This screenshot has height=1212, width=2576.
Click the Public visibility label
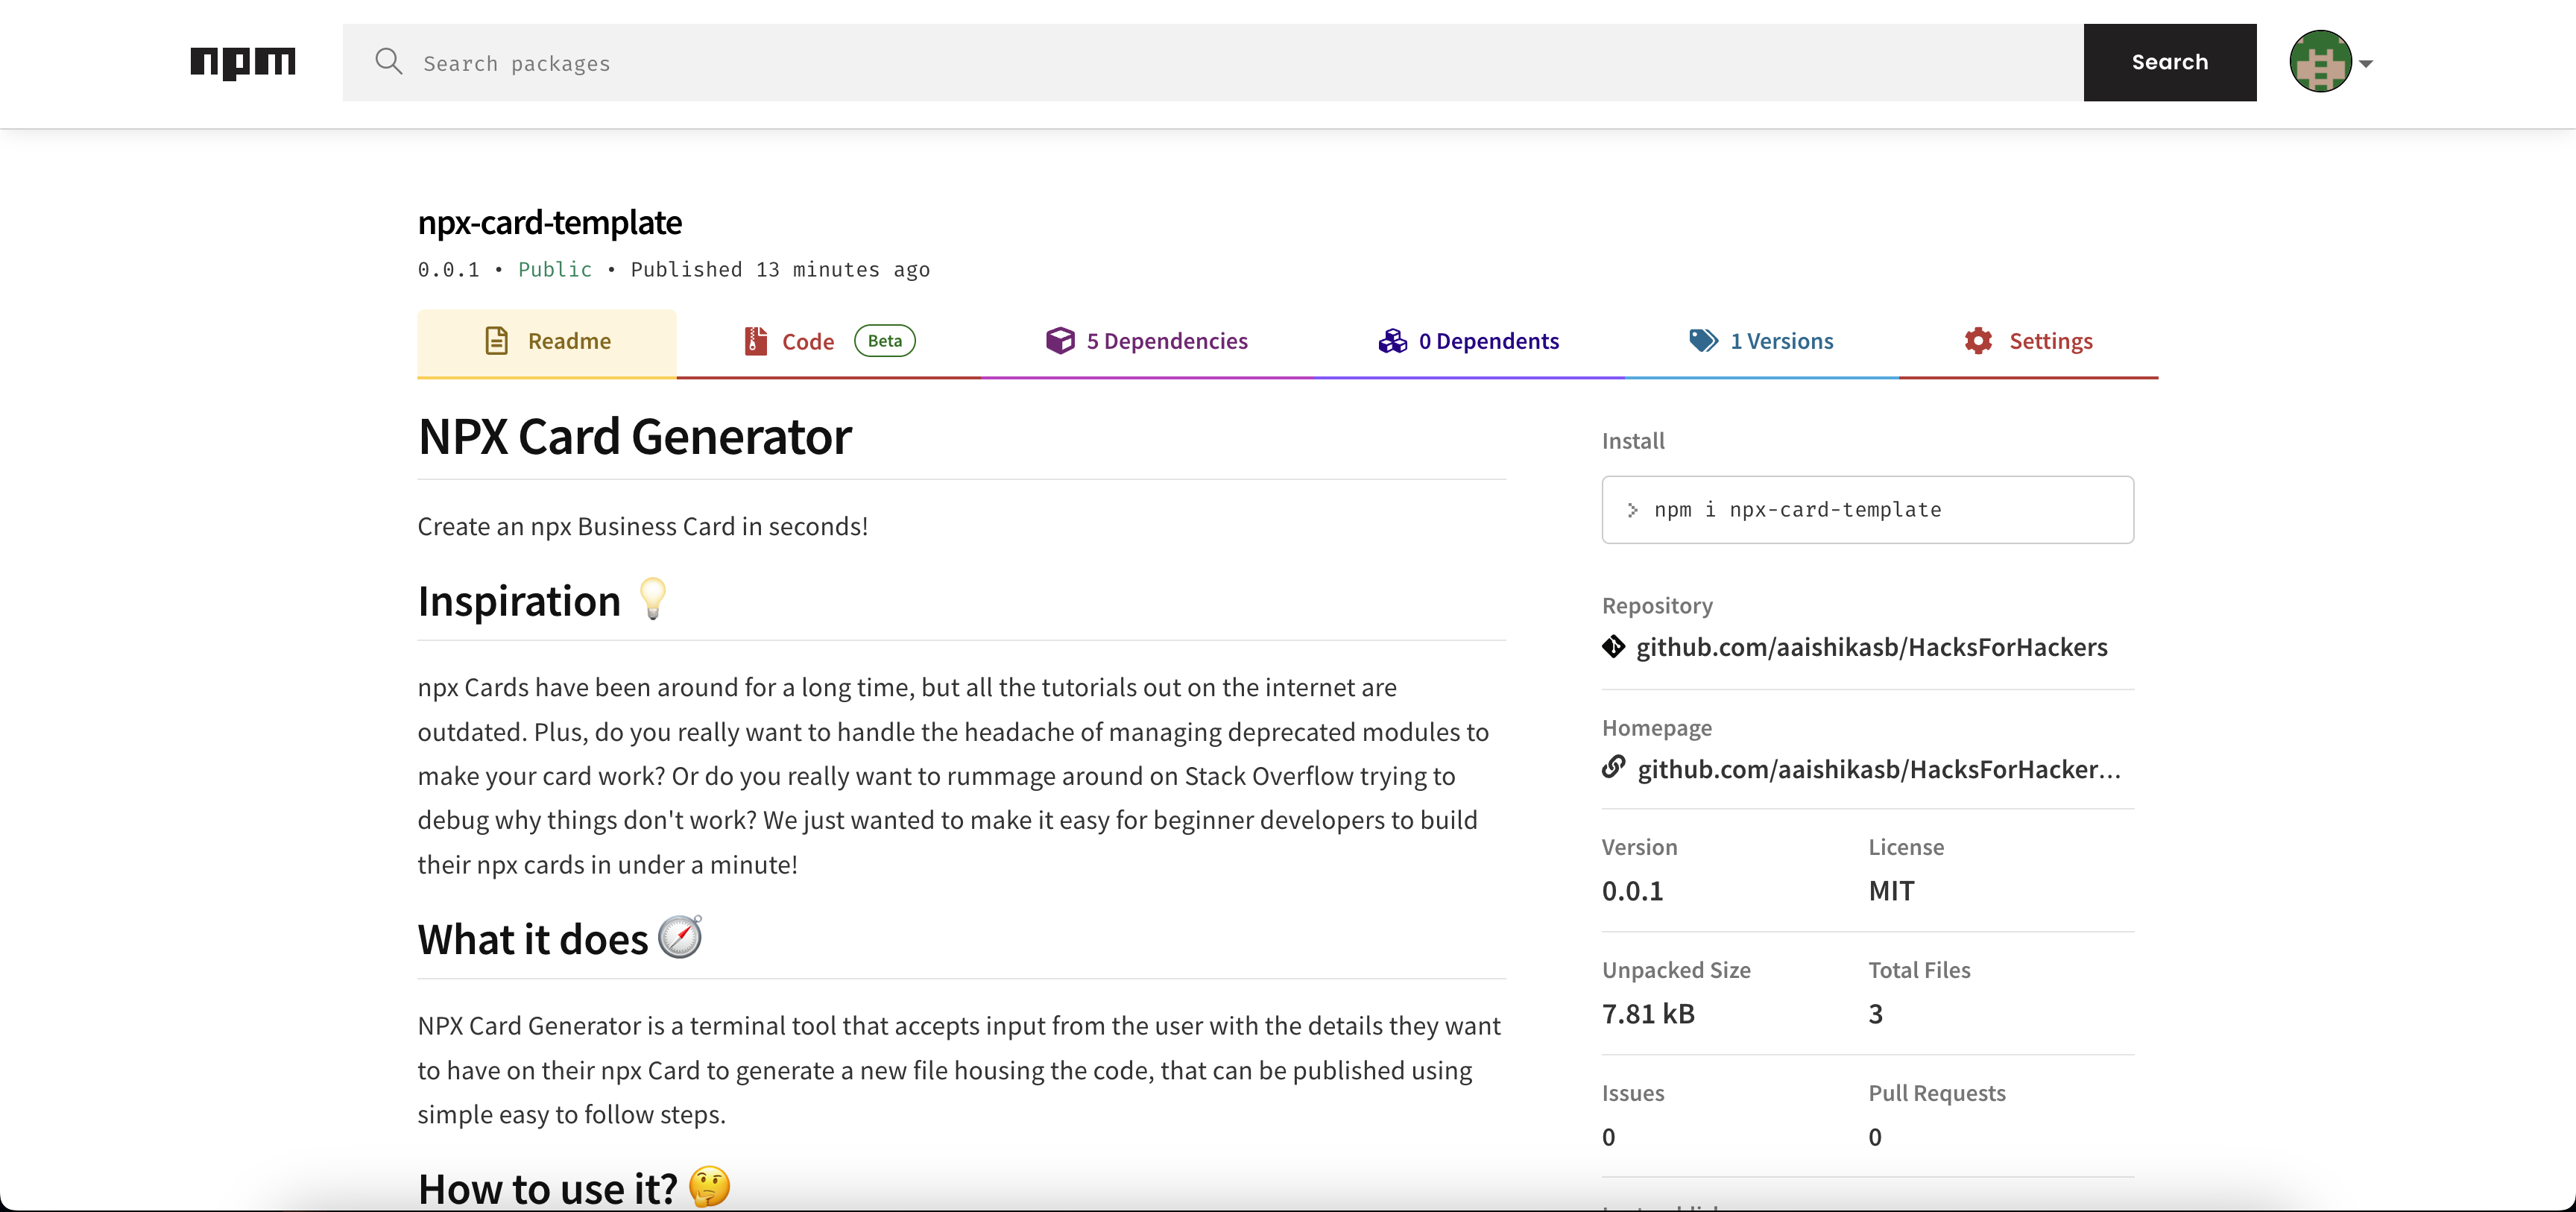click(555, 270)
